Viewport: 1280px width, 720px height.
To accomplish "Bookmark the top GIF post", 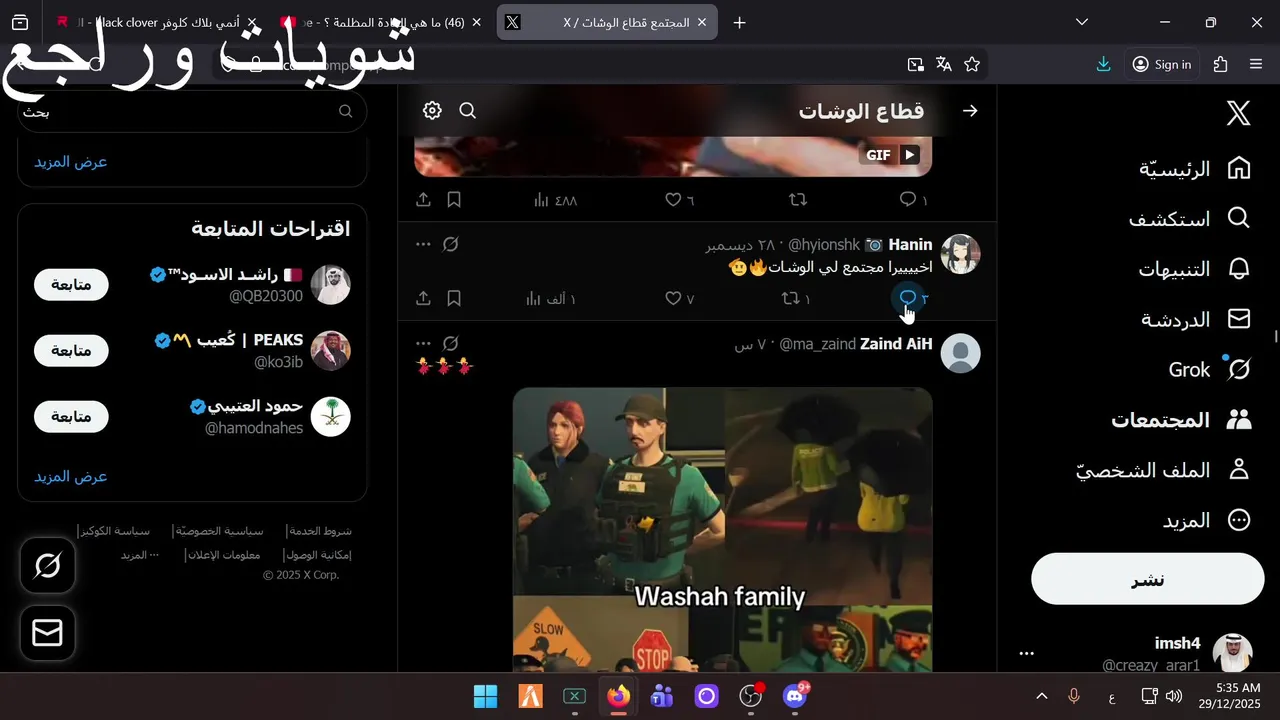I will pyautogui.click(x=454, y=200).
